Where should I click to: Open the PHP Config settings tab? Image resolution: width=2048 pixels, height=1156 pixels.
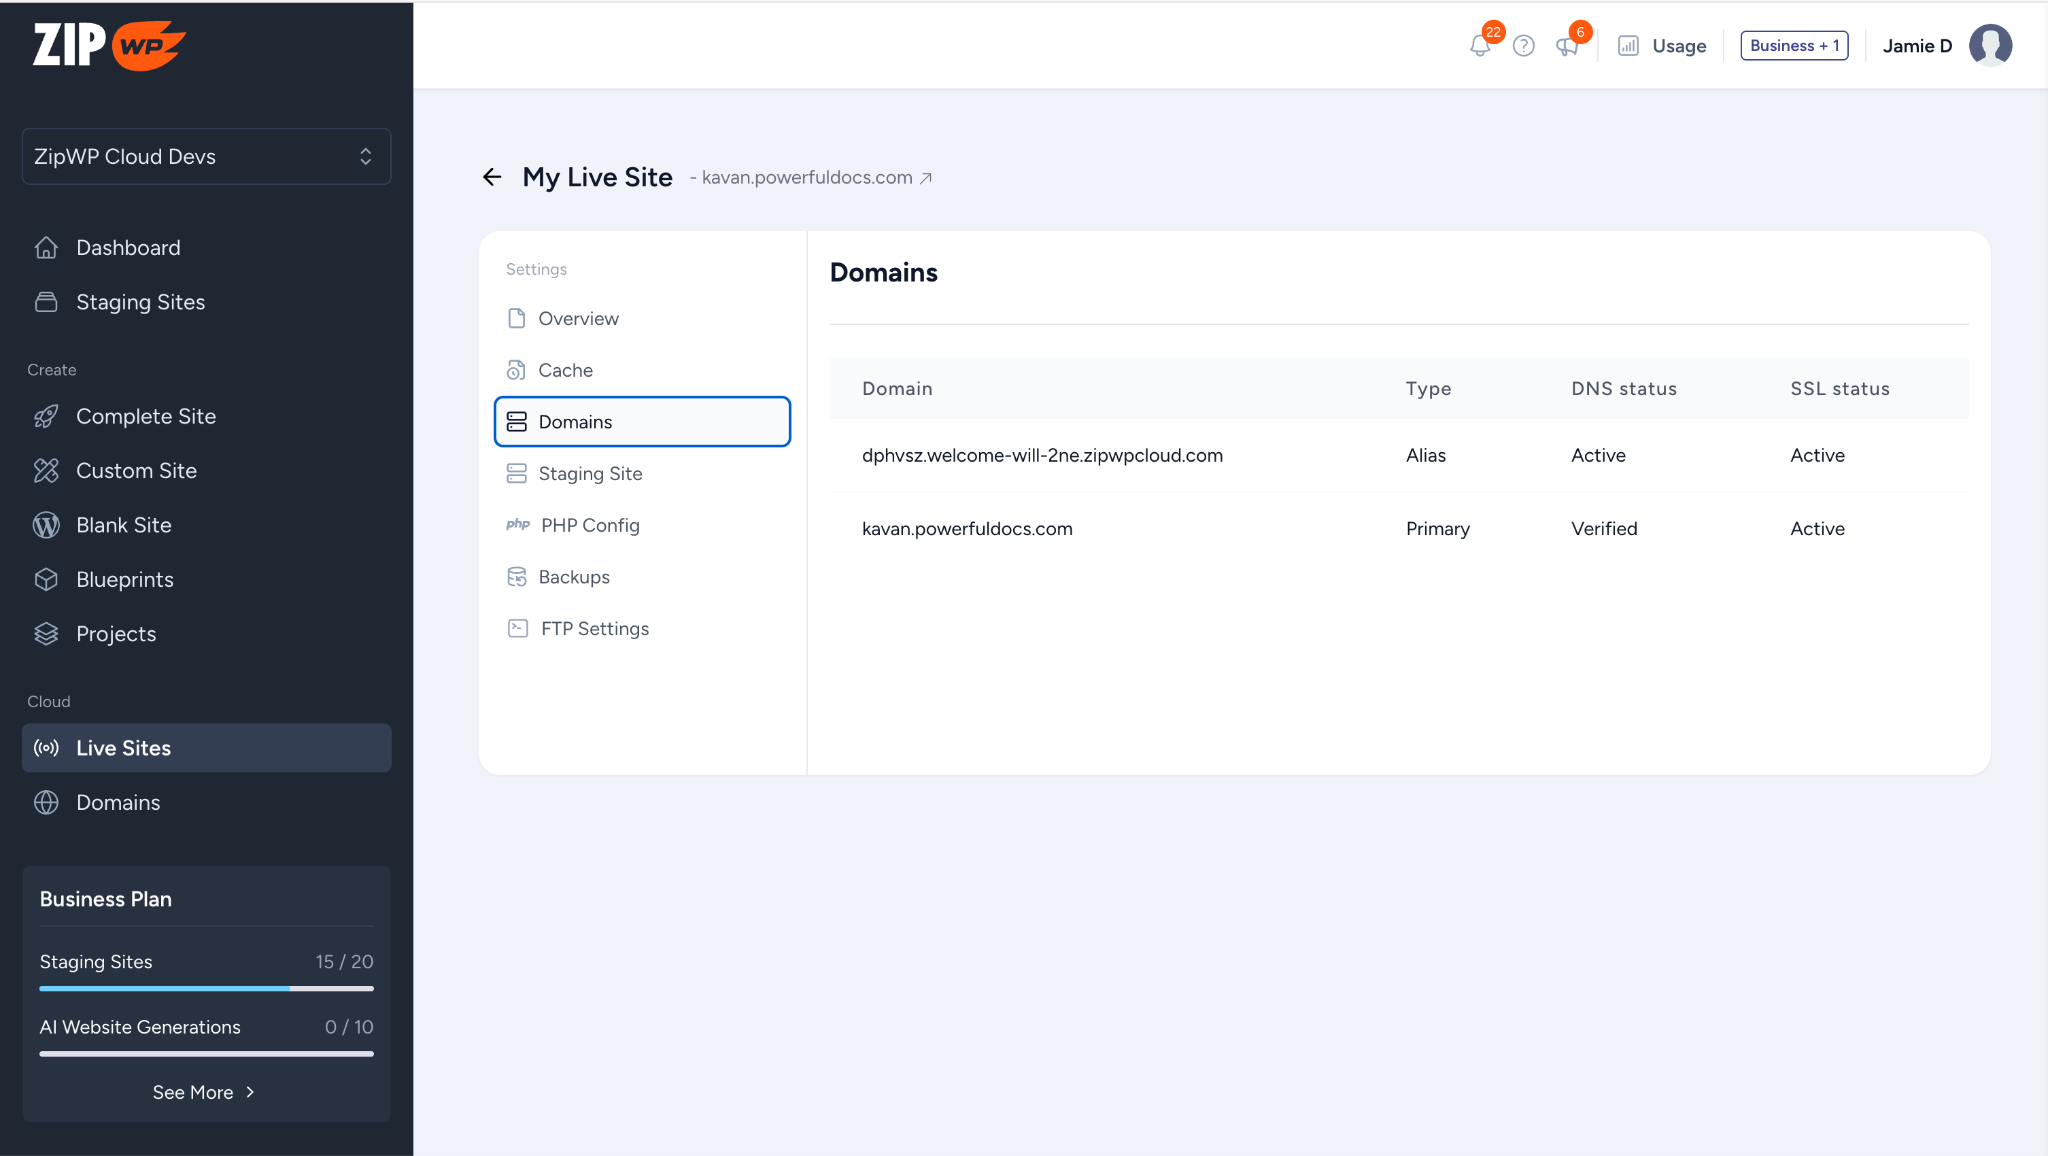point(589,525)
